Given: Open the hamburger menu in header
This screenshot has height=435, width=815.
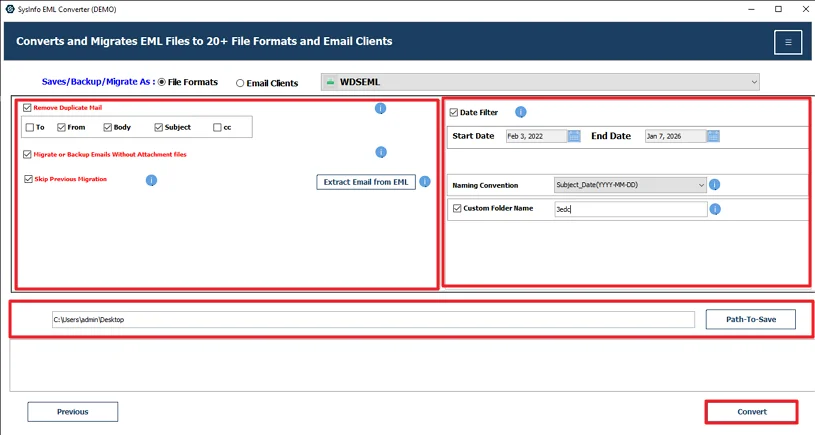Looking at the screenshot, I should [x=788, y=42].
